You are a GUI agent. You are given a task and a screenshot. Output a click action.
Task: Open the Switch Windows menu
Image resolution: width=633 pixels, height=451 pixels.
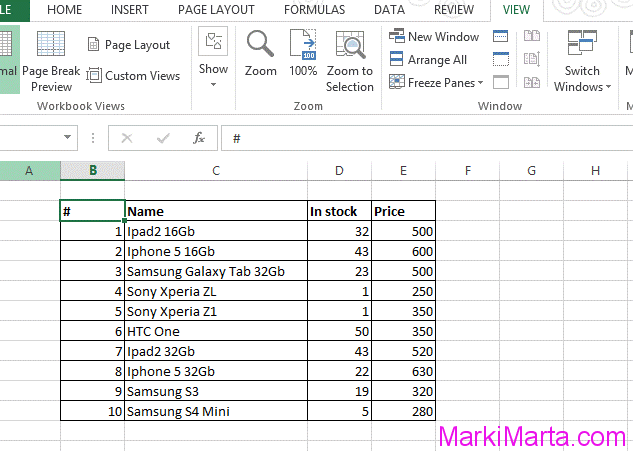coord(582,61)
